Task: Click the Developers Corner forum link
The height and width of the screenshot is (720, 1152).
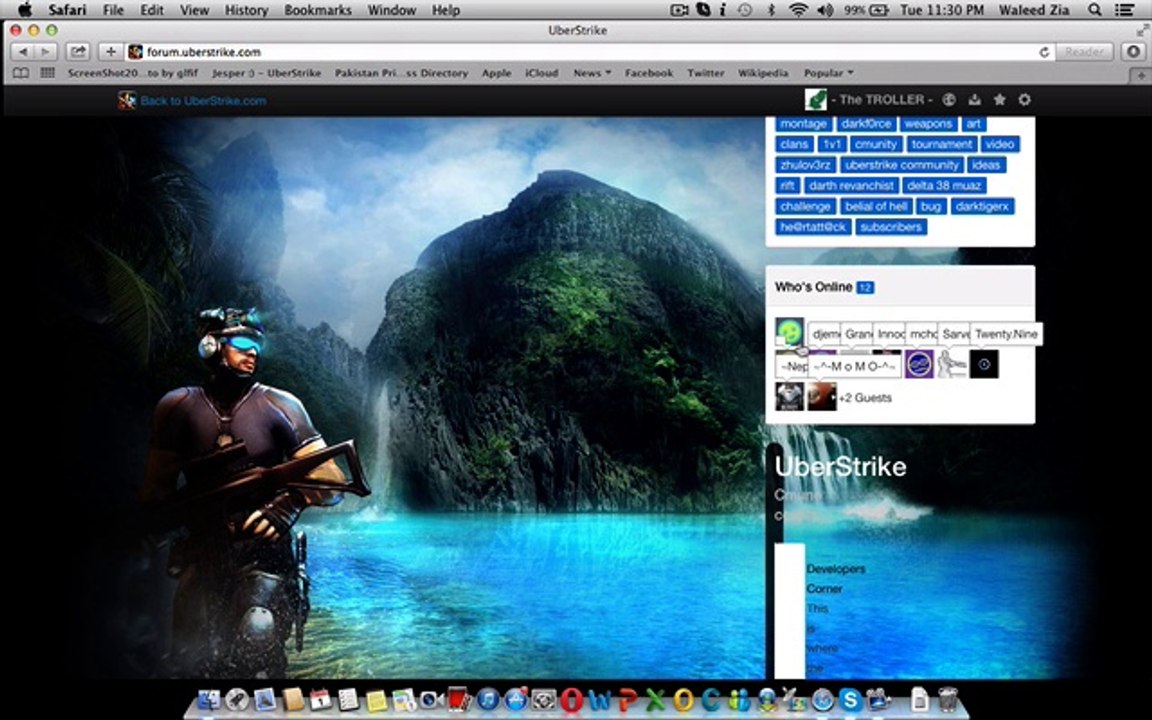Action: 835,579
